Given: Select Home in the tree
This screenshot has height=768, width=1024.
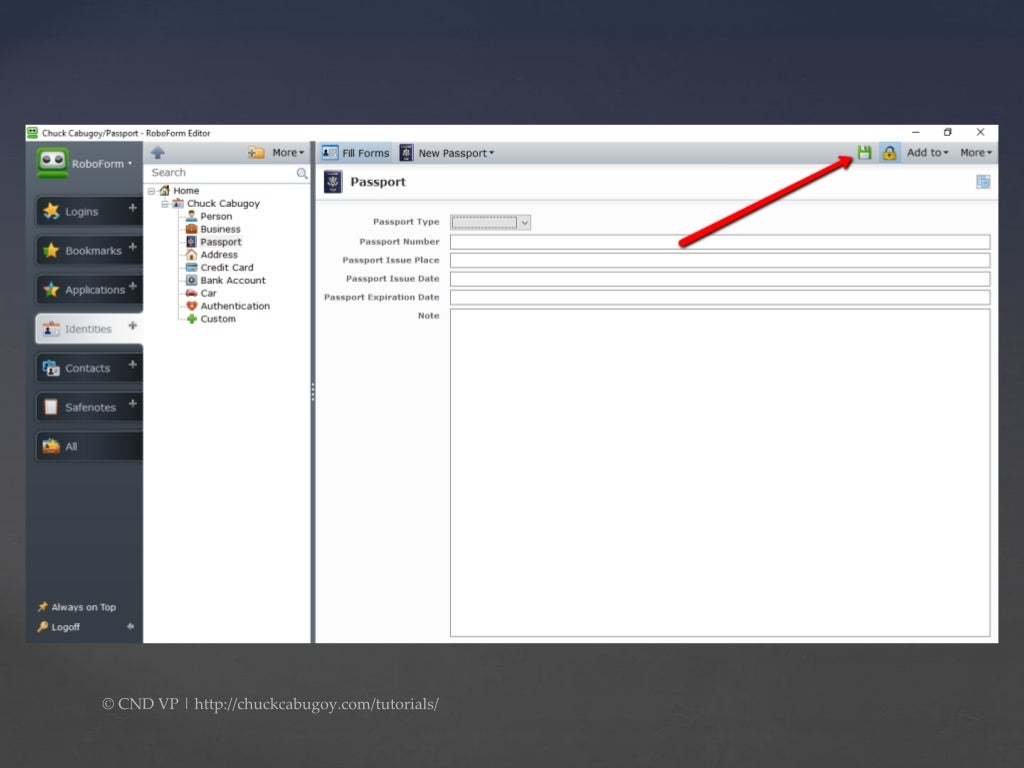Looking at the screenshot, I should (x=186, y=191).
